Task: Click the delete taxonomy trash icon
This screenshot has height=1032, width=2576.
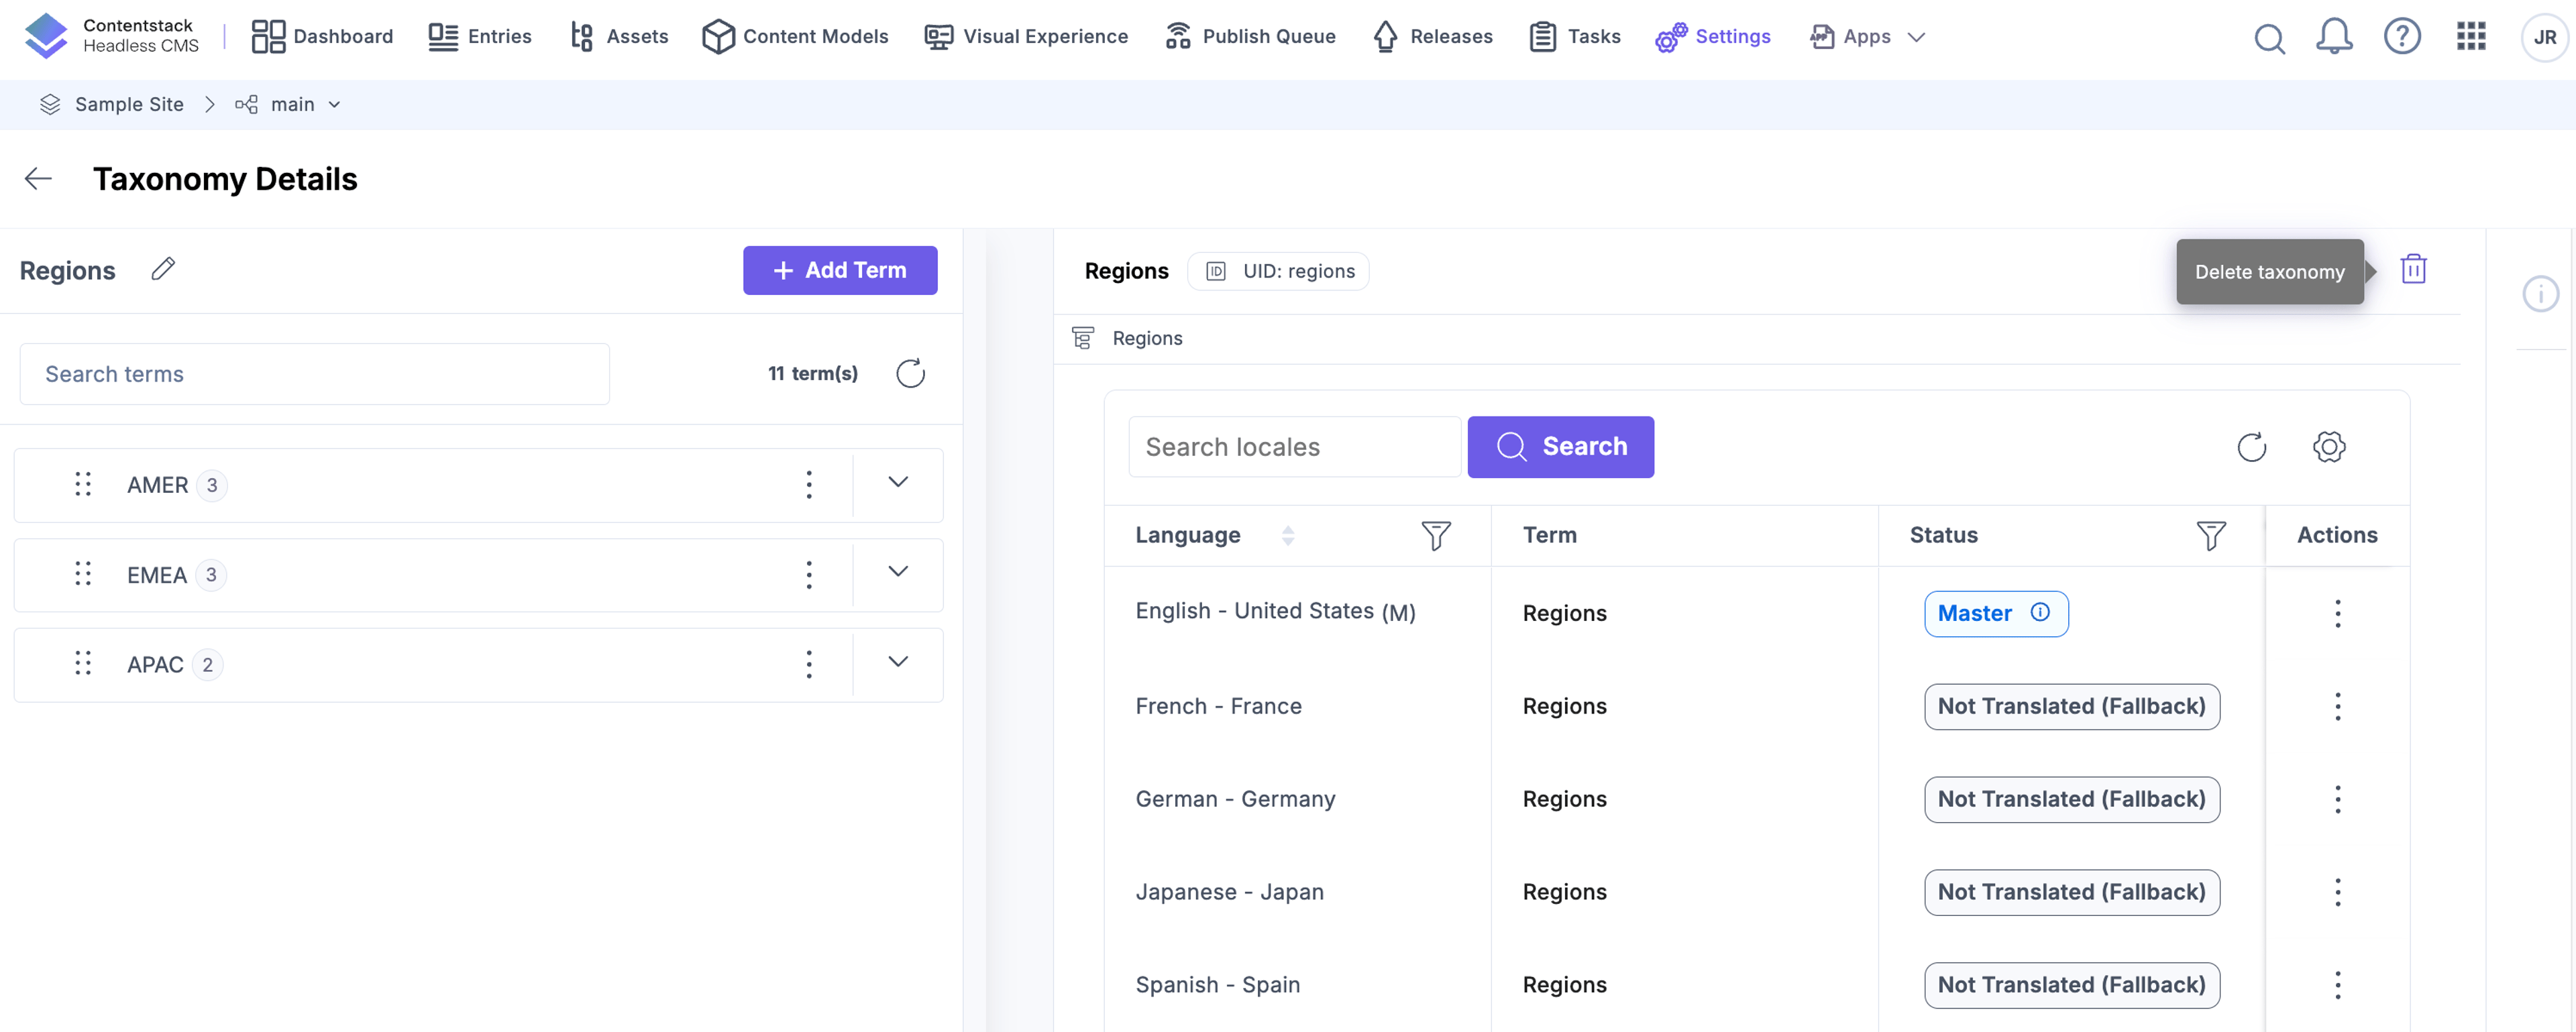Action: tap(2413, 270)
